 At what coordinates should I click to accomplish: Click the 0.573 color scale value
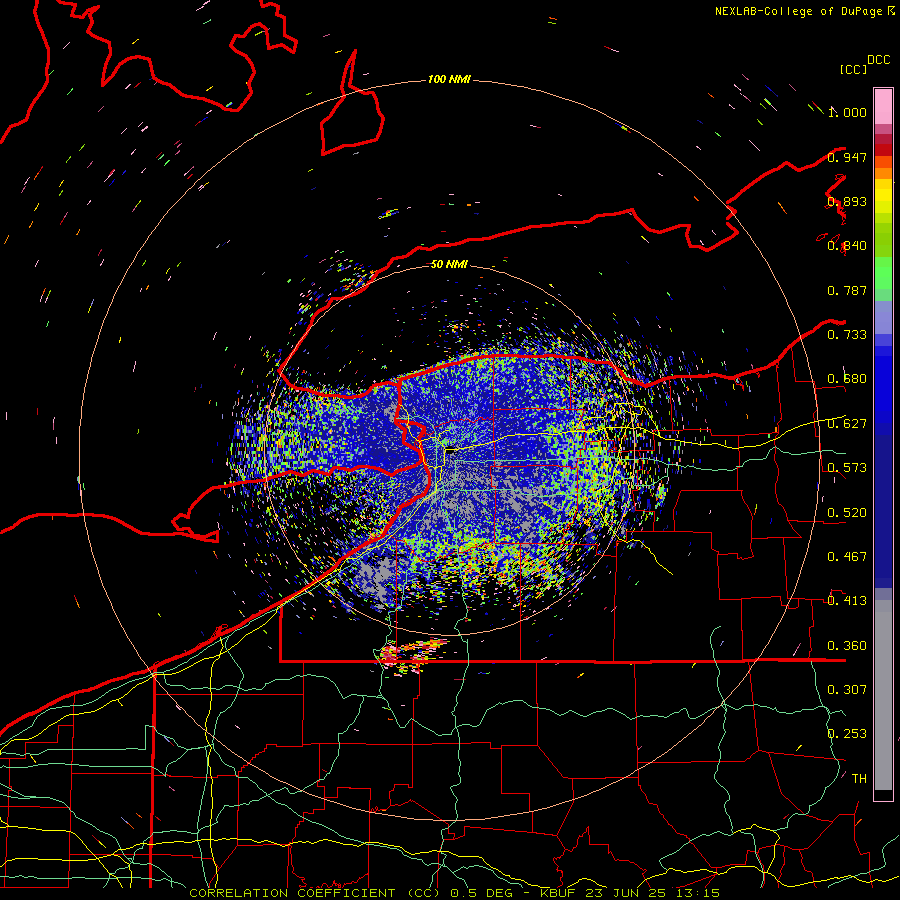coord(847,467)
